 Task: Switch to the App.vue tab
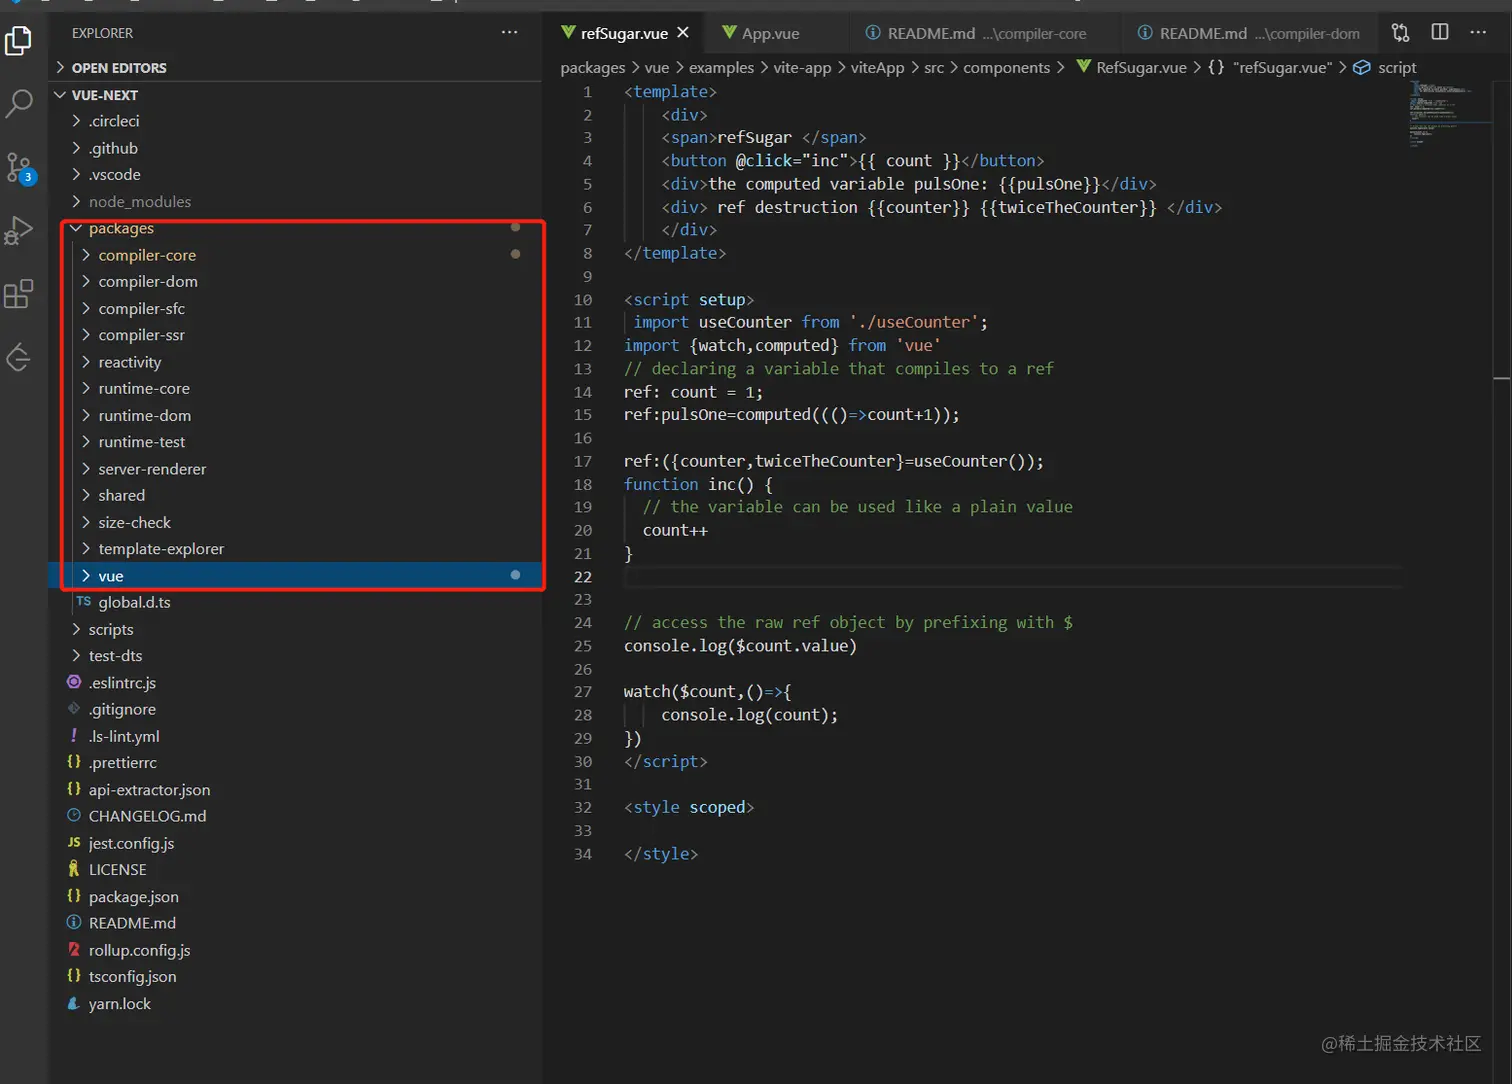(769, 33)
